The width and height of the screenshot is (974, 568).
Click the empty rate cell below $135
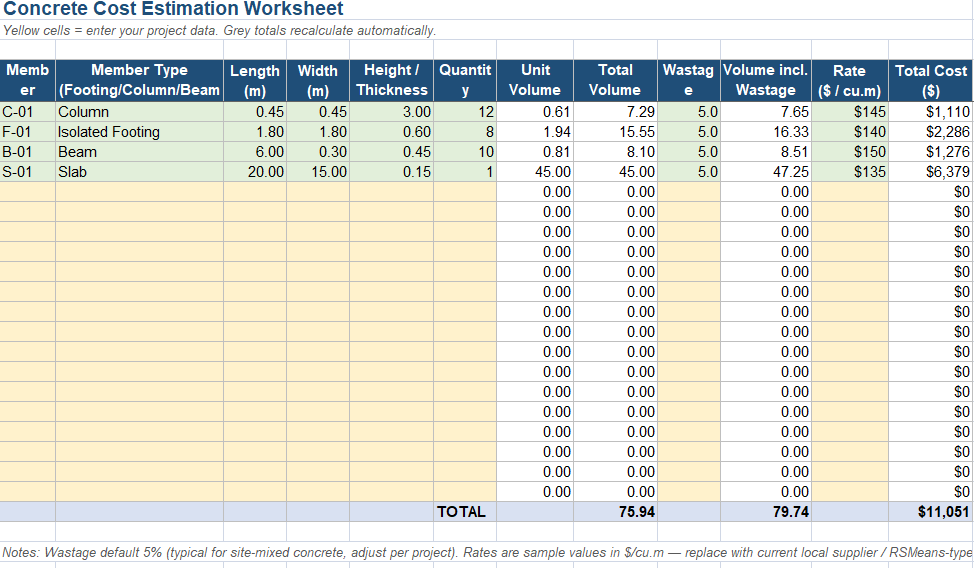pyautogui.click(x=850, y=191)
